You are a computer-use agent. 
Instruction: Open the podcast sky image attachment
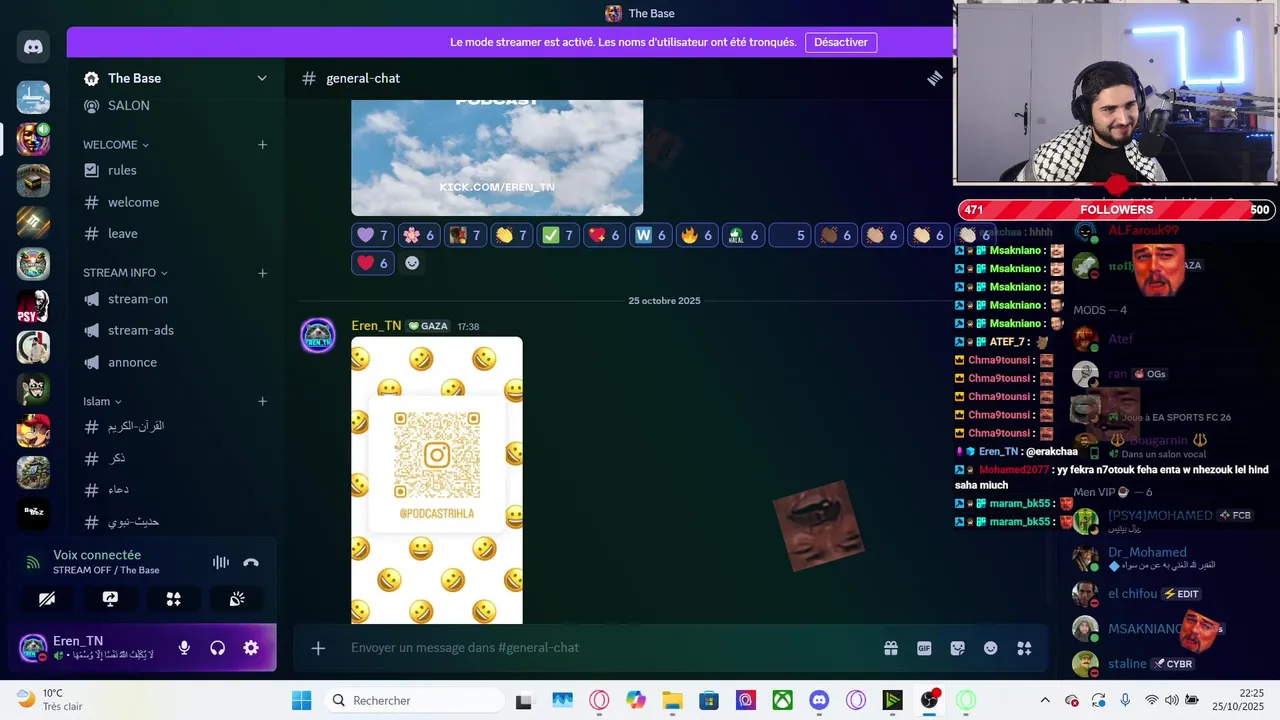point(497,157)
